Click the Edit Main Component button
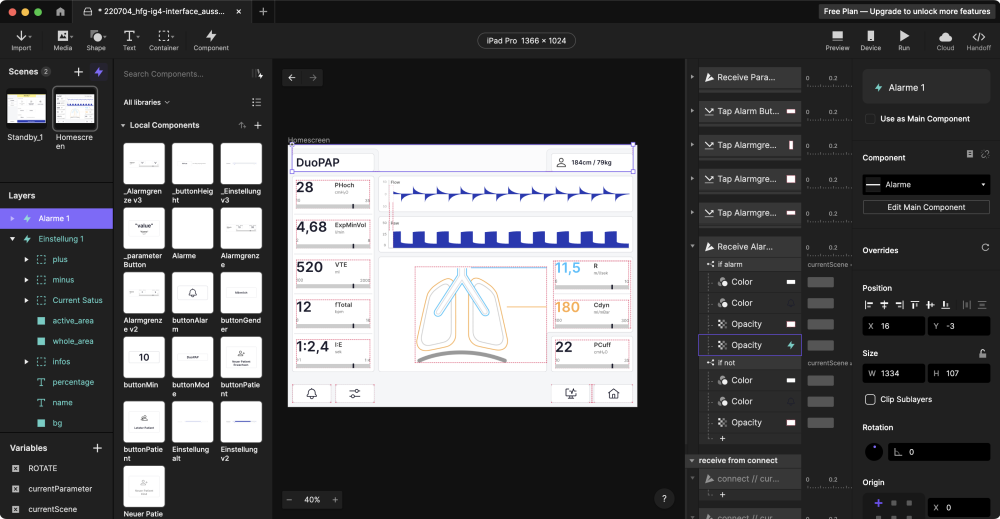The image size is (1000, 519). click(926, 207)
